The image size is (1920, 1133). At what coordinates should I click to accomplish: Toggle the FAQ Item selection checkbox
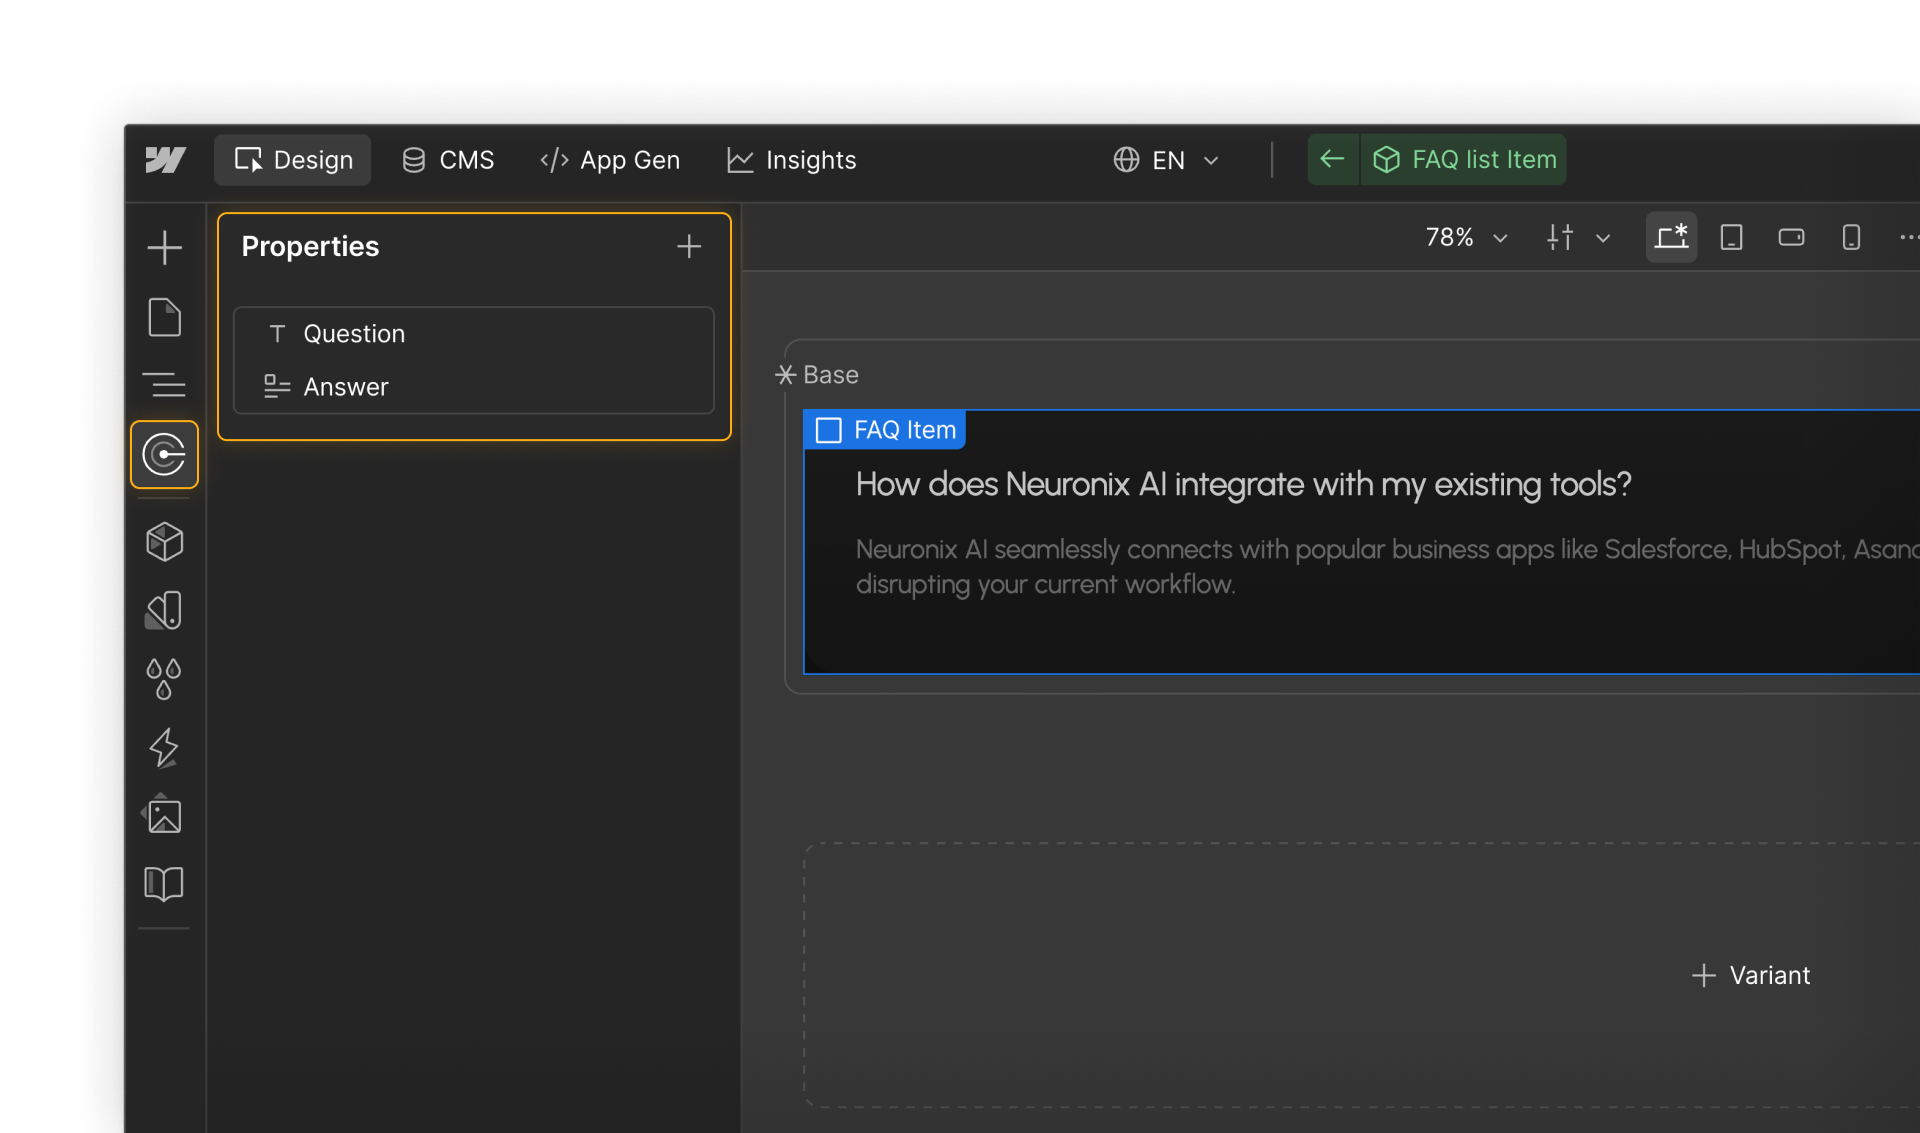point(828,429)
